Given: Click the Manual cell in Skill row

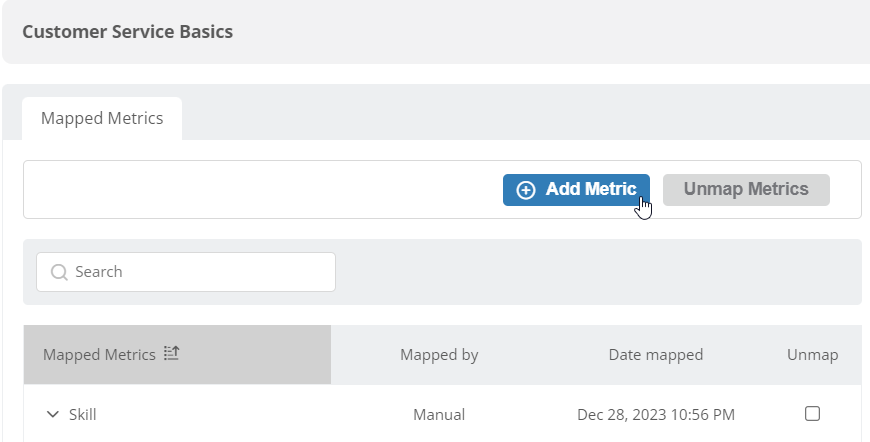Looking at the screenshot, I should [439, 414].
